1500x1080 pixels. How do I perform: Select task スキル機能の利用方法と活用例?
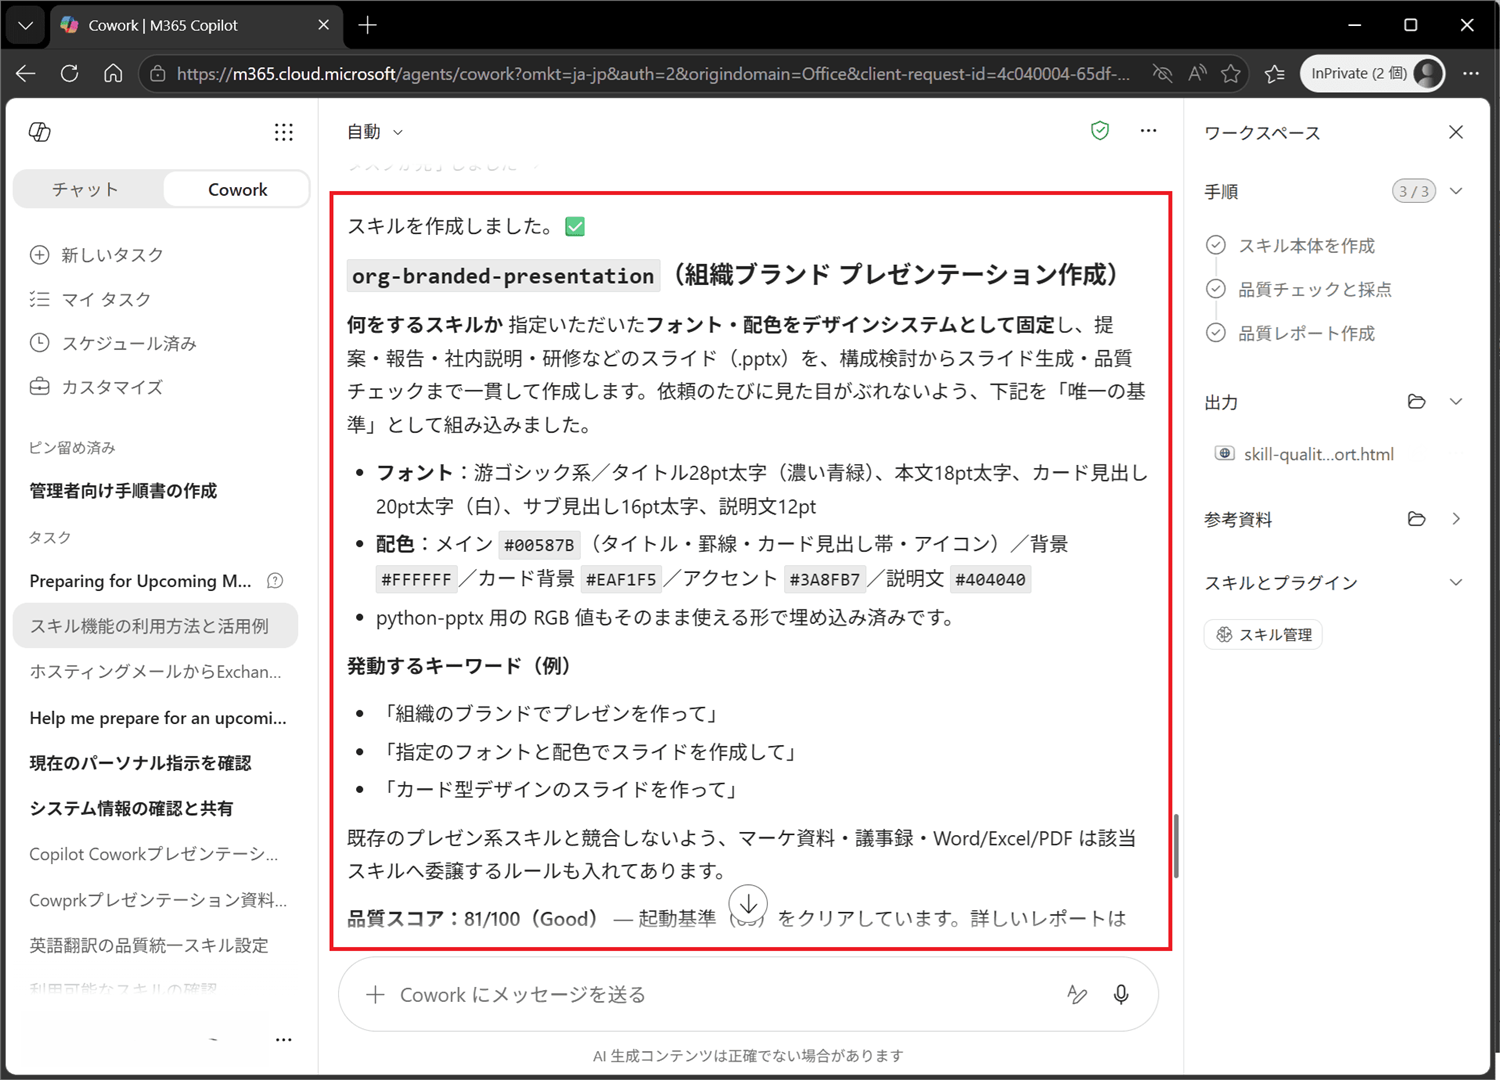tap(156, 626)
